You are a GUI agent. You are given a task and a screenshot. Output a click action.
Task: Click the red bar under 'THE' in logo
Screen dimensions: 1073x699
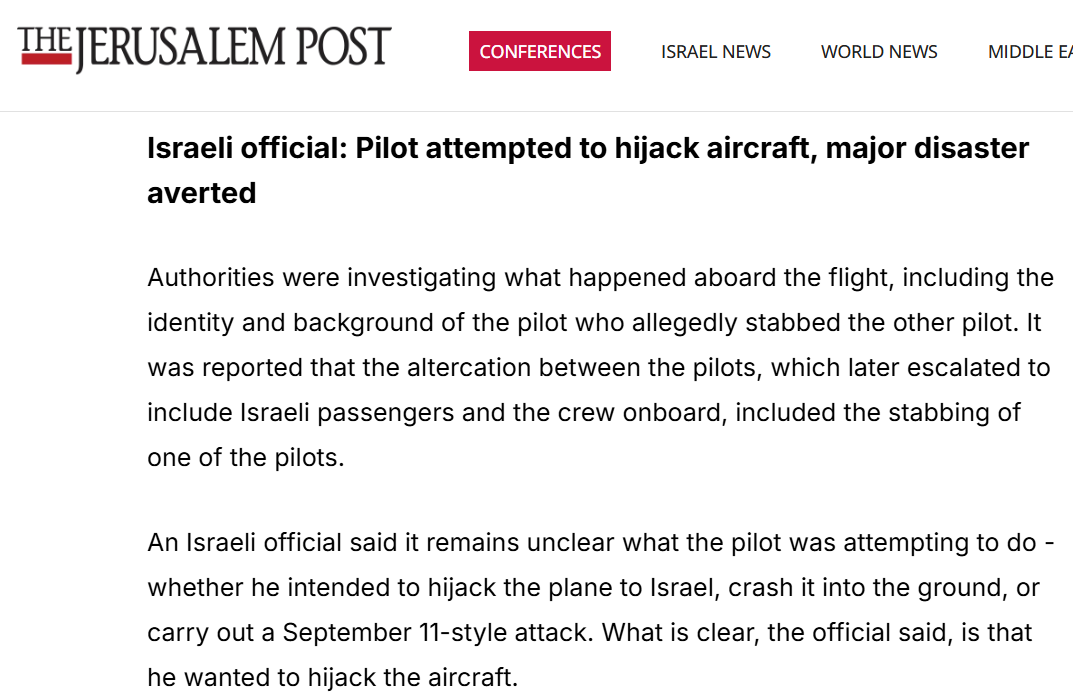point(47,59)
